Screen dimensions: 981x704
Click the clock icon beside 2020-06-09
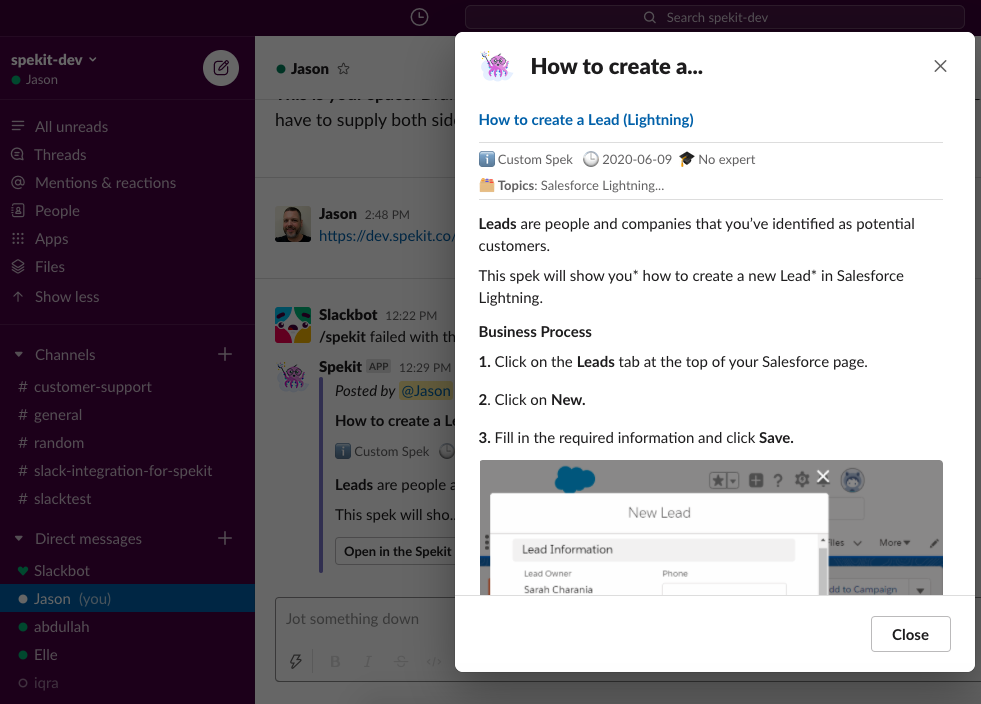591,159
